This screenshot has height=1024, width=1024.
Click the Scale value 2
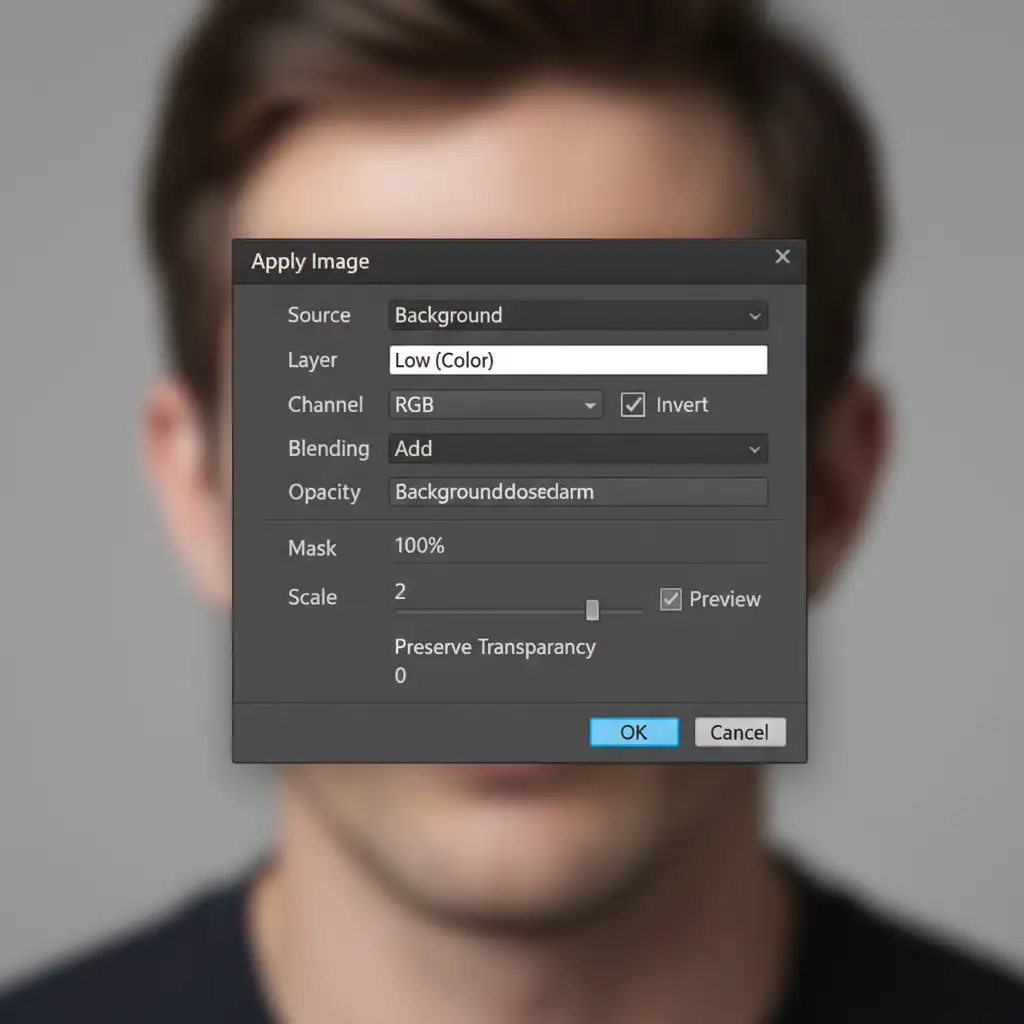(401, 592)
